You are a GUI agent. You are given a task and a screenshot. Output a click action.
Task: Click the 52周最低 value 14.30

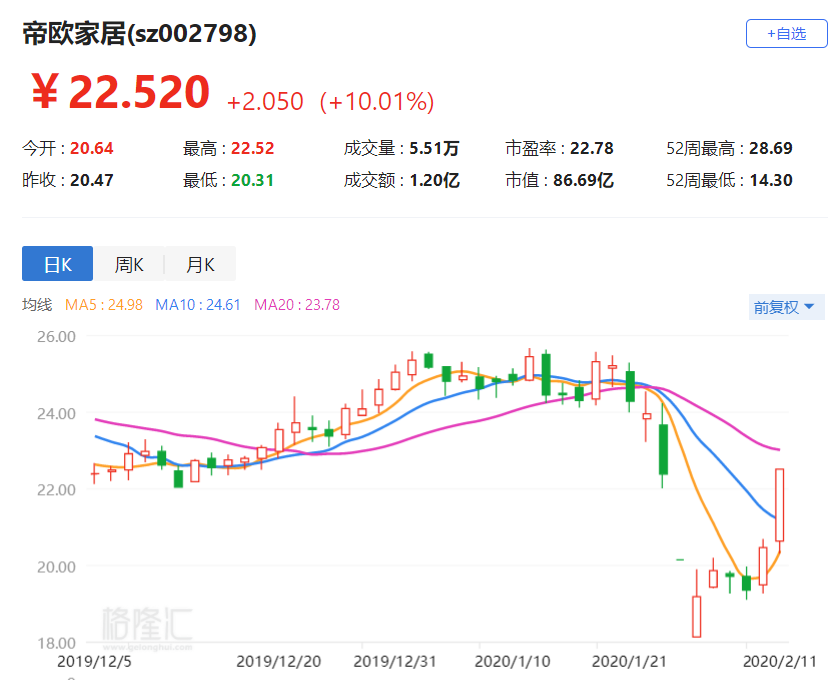coord(771,180)
